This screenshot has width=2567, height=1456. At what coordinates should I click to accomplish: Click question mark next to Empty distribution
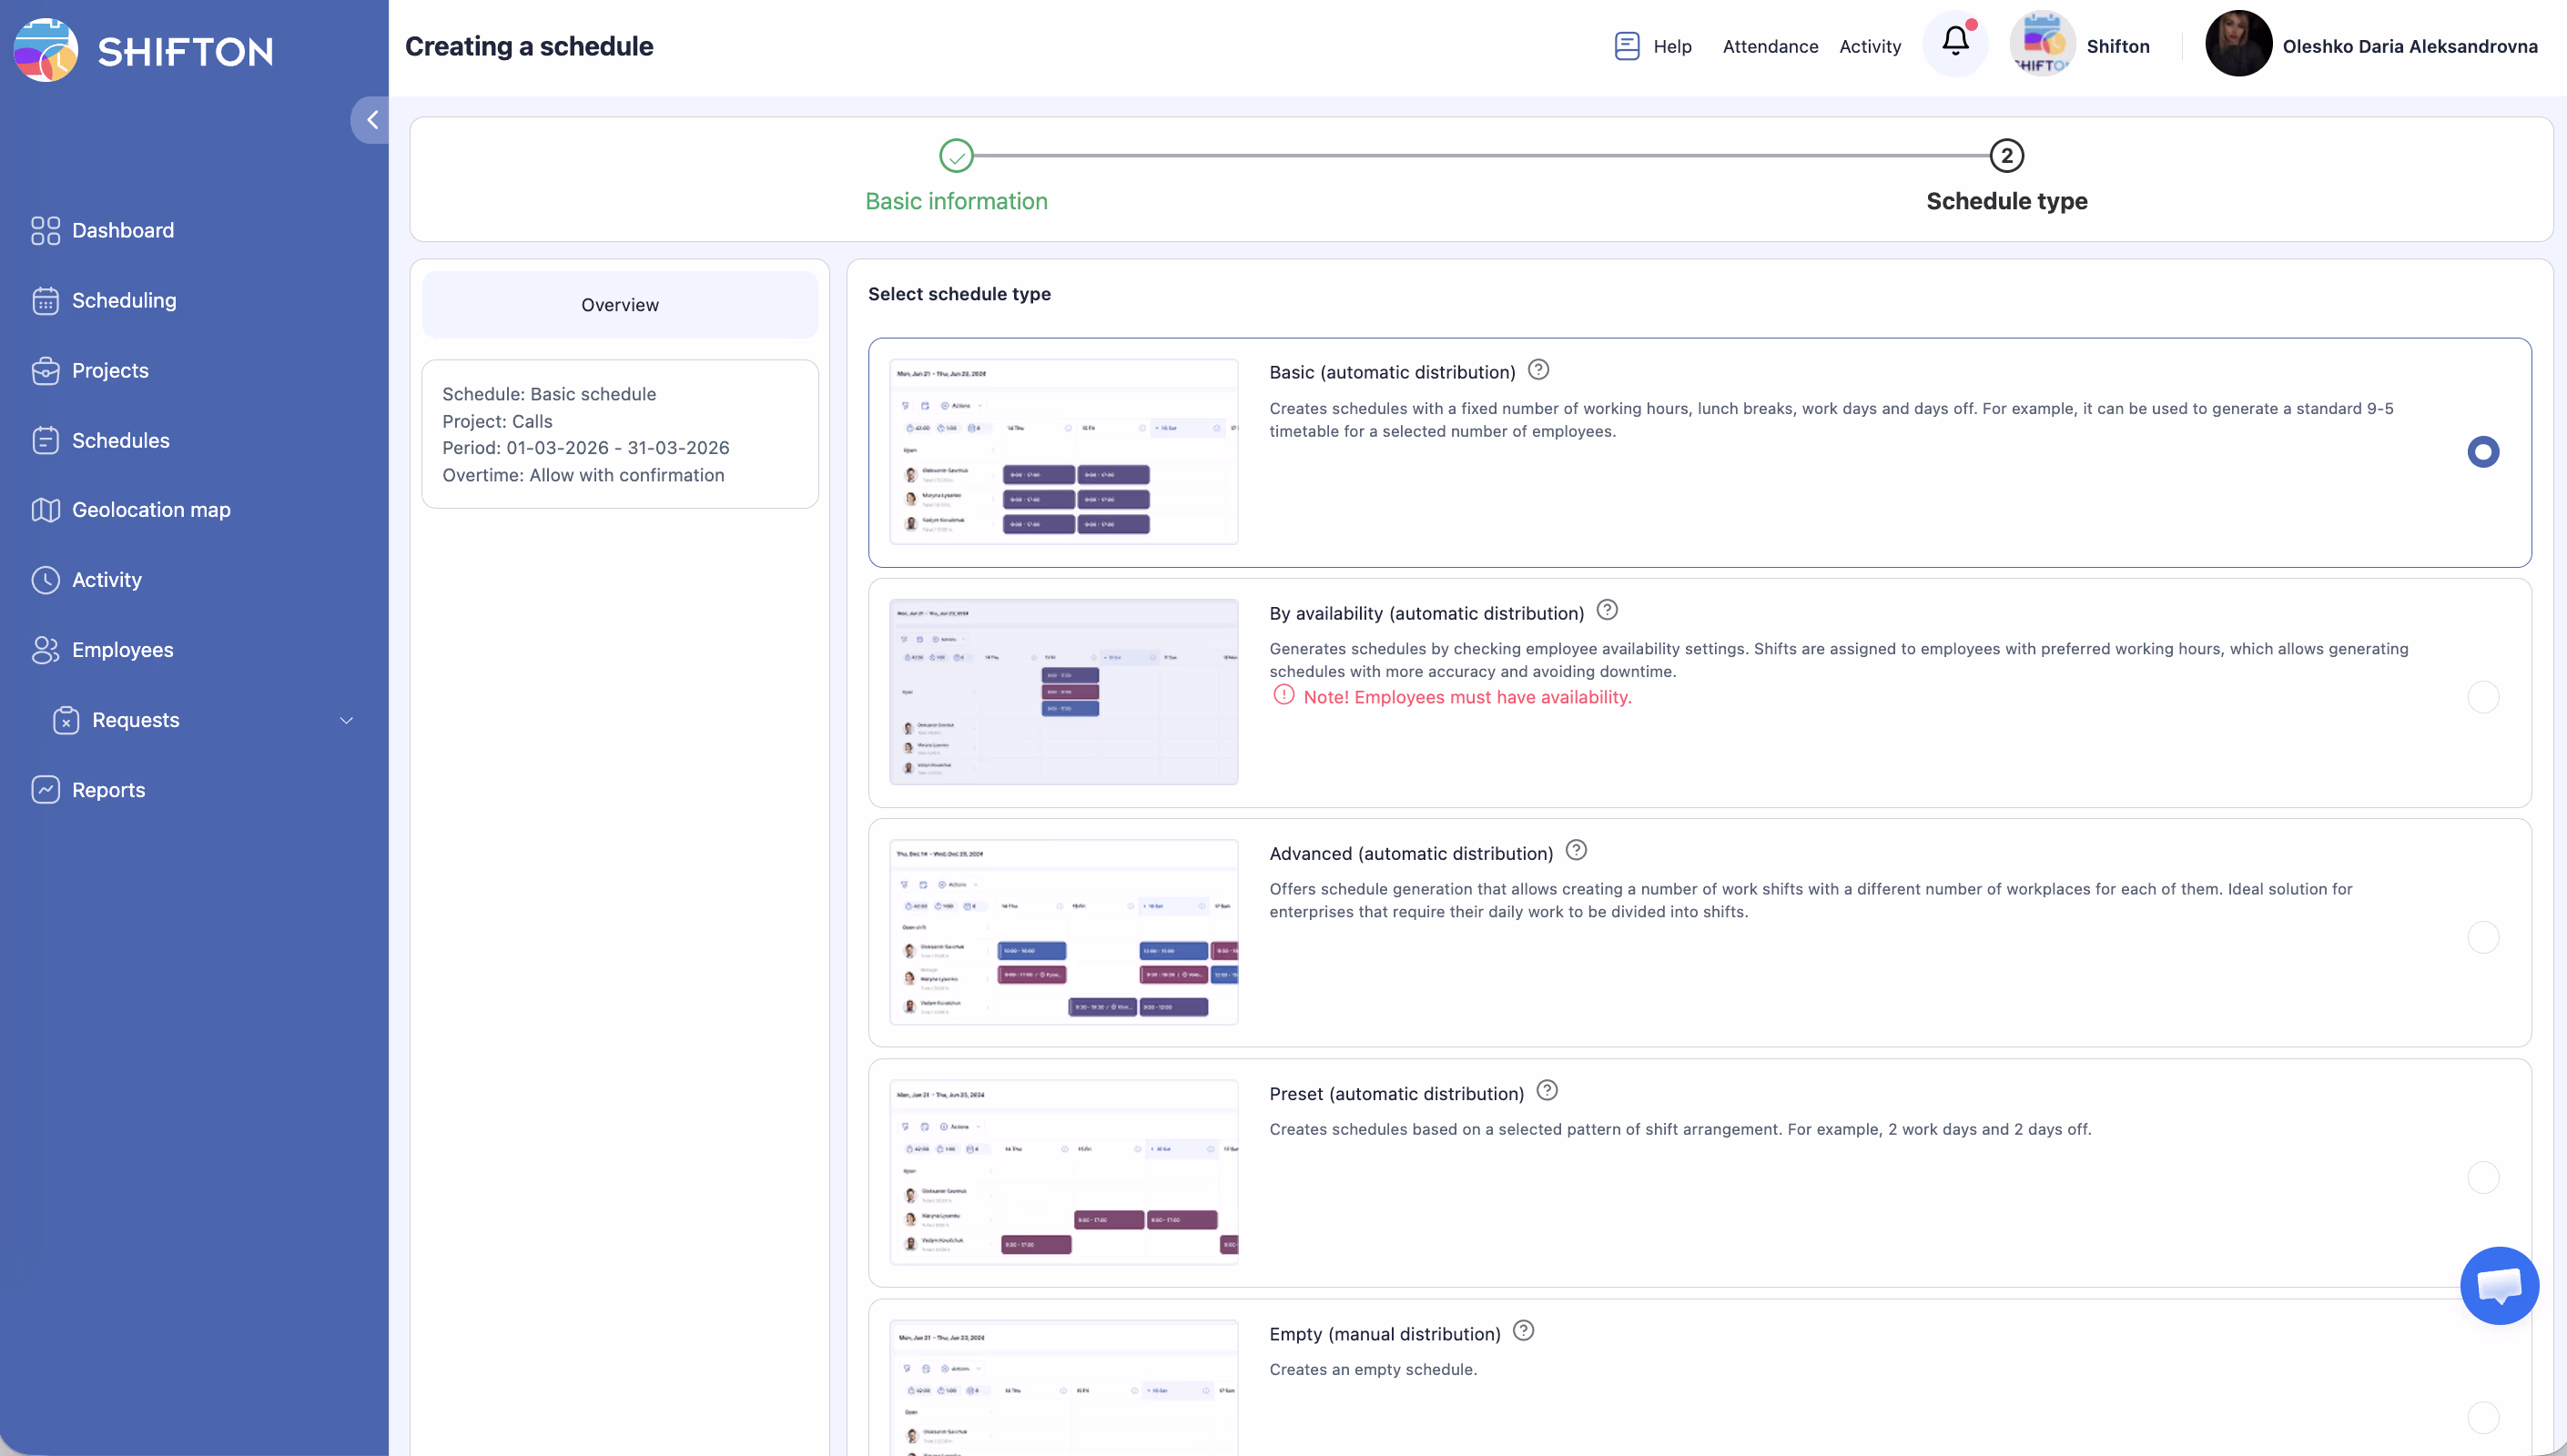1523,1331
